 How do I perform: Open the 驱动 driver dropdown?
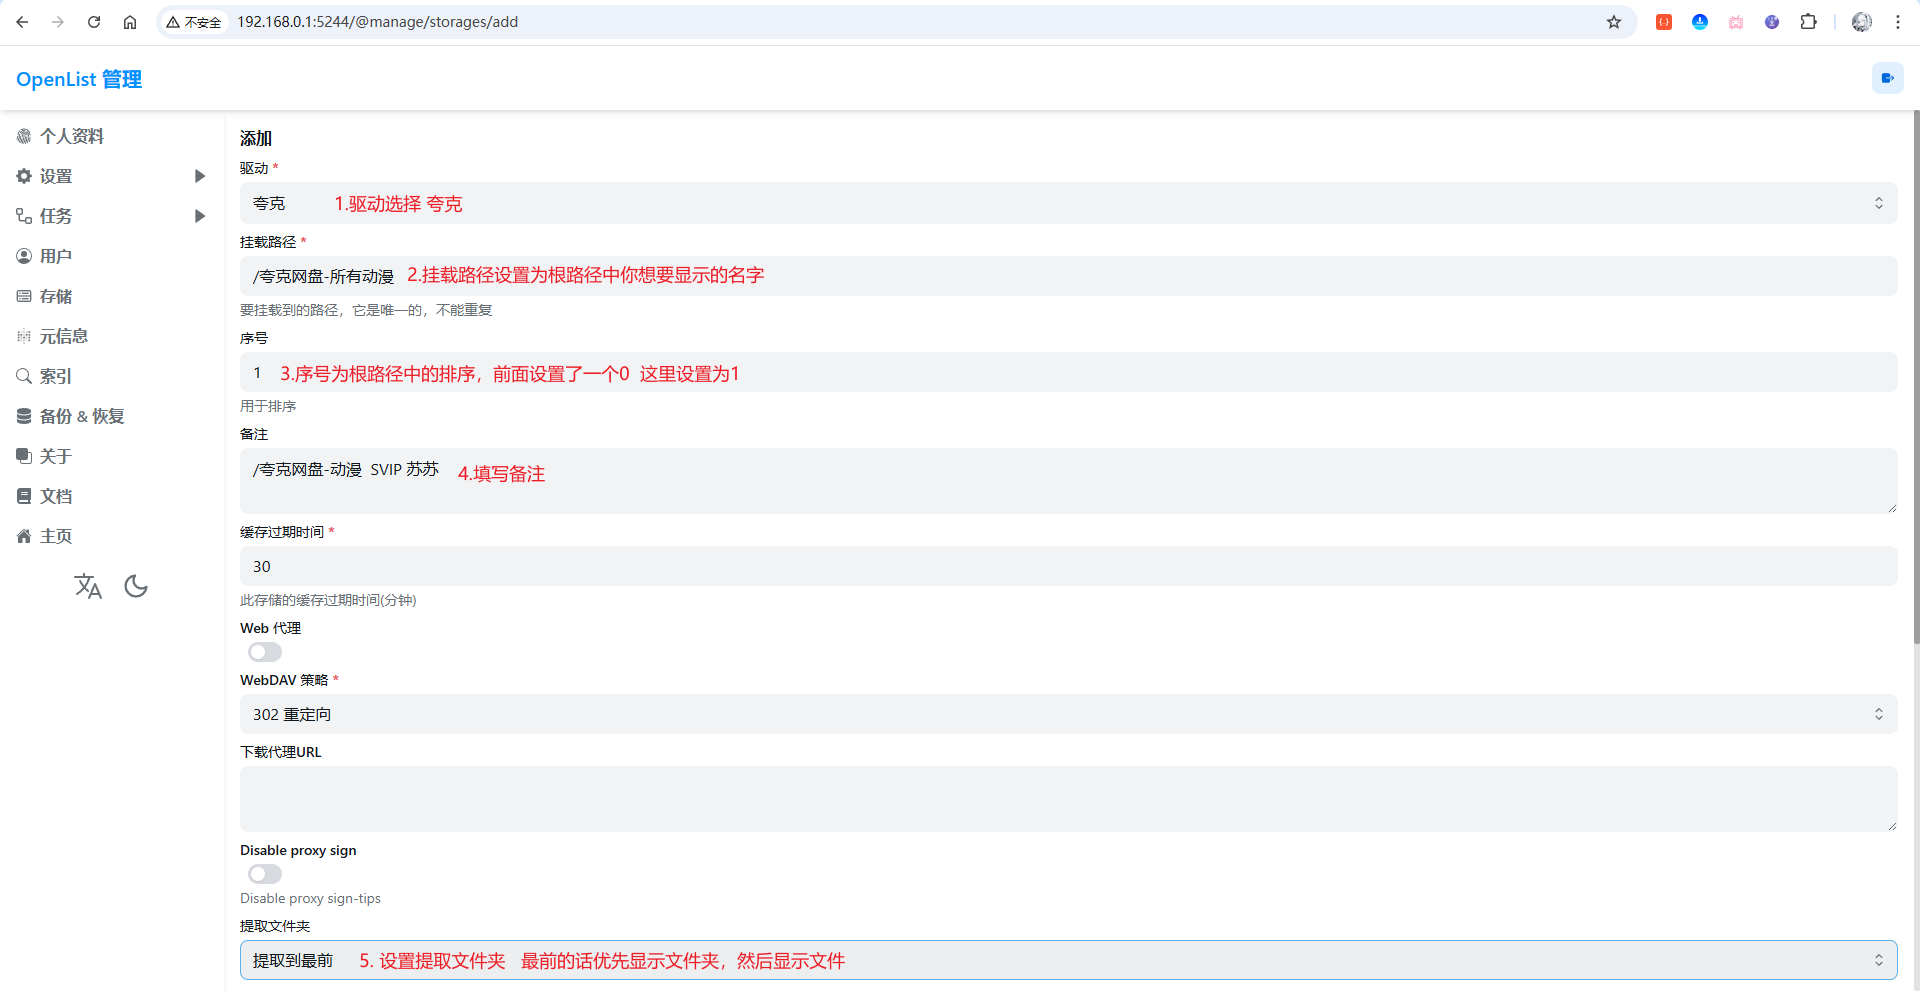pyautogui.click(x=1068, y=203)
